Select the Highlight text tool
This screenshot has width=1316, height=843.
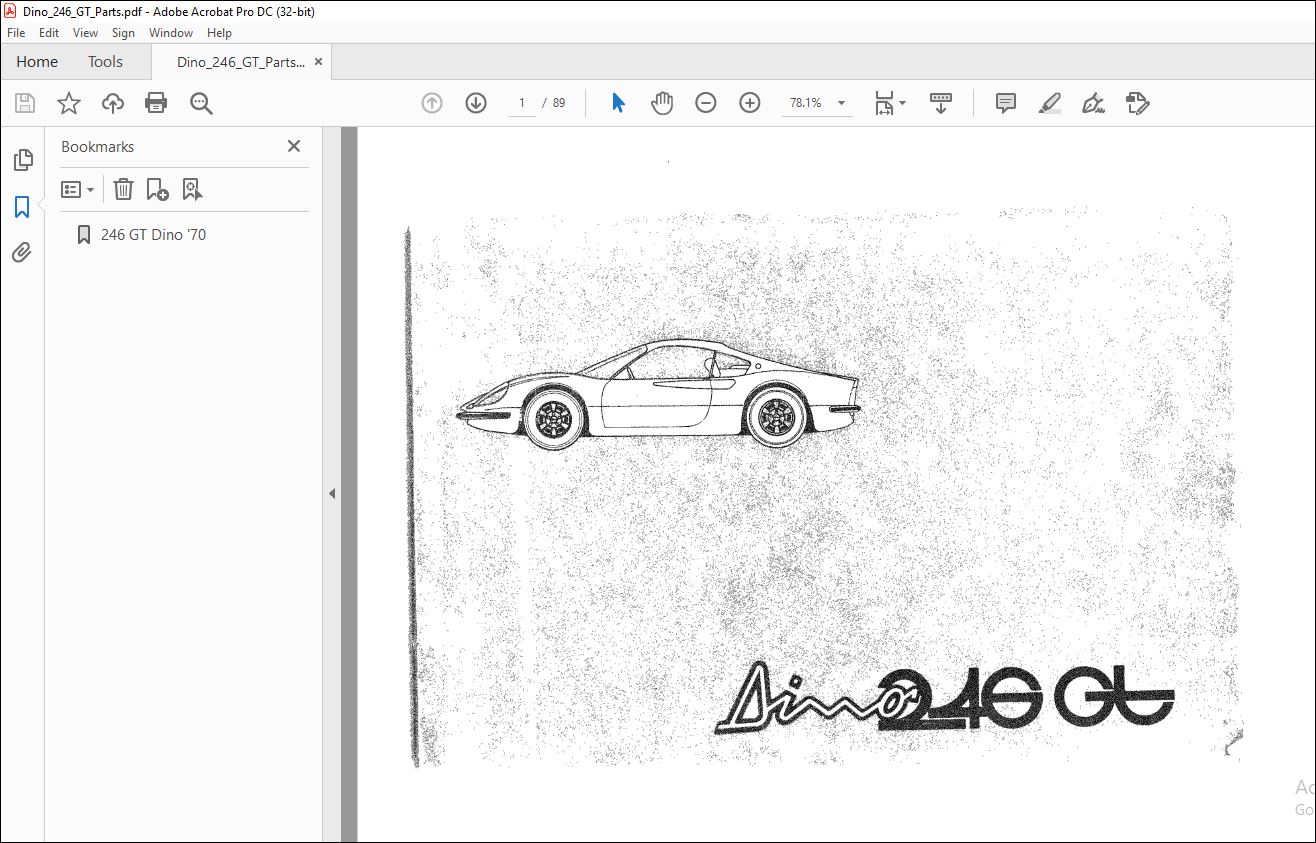[x=1049, y=103]
